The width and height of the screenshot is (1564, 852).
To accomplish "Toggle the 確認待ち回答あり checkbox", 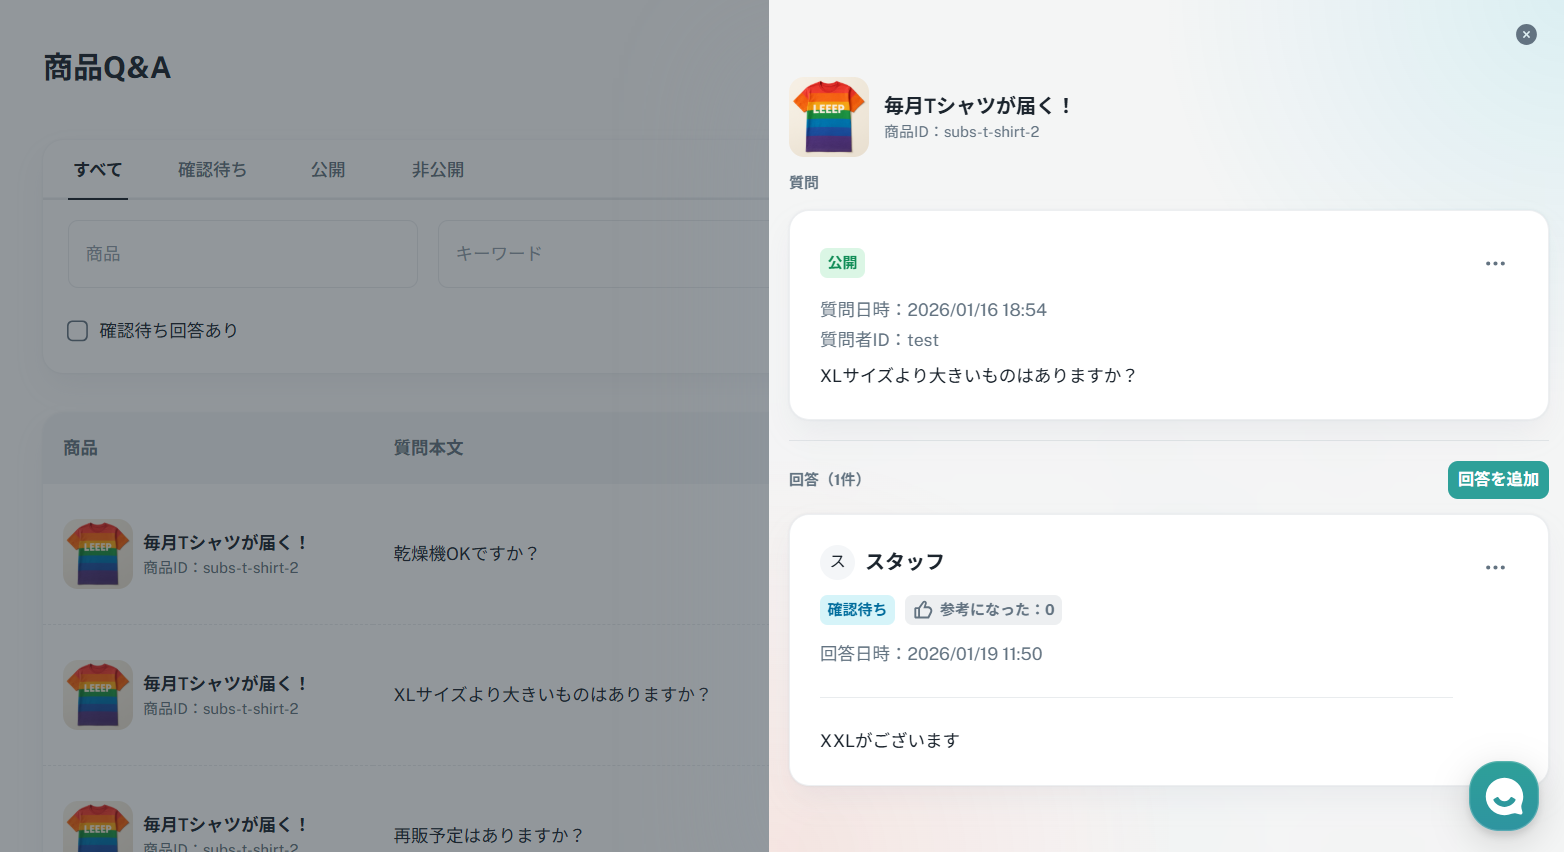I will pyautogui.click(x=78, y=331).
